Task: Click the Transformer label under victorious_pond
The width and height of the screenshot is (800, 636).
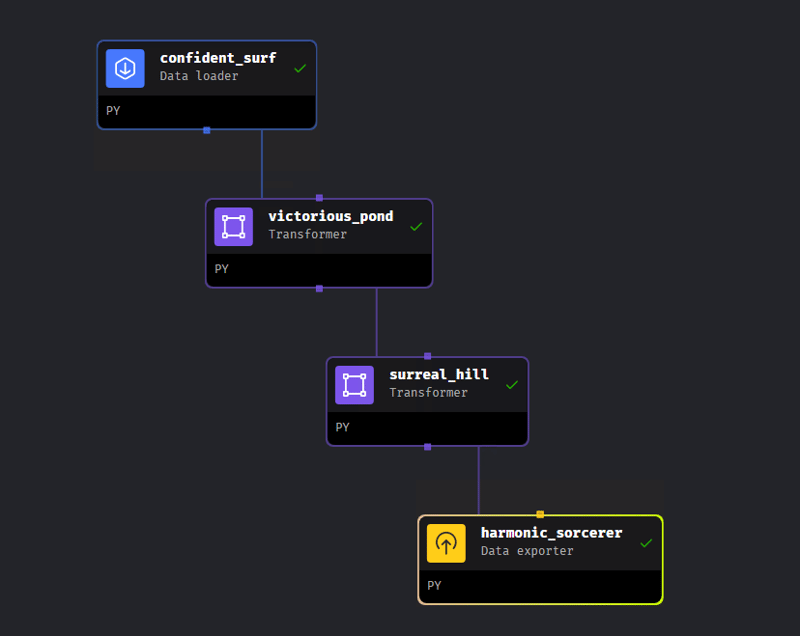Action: [x=308, y=234]
